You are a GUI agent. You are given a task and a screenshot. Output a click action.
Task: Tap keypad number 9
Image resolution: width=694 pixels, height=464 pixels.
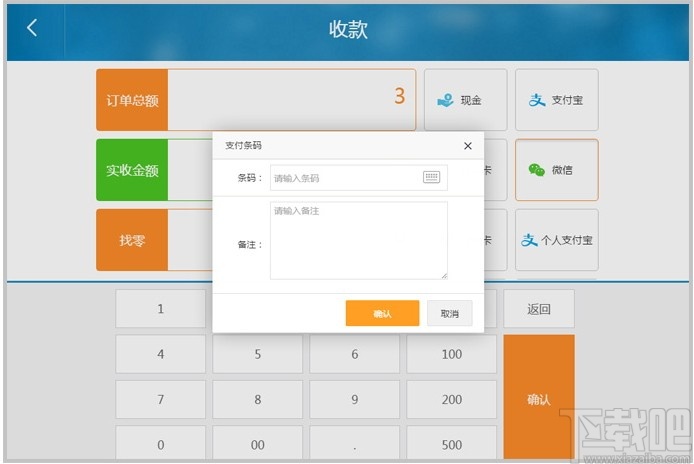(x=355, y=399)
